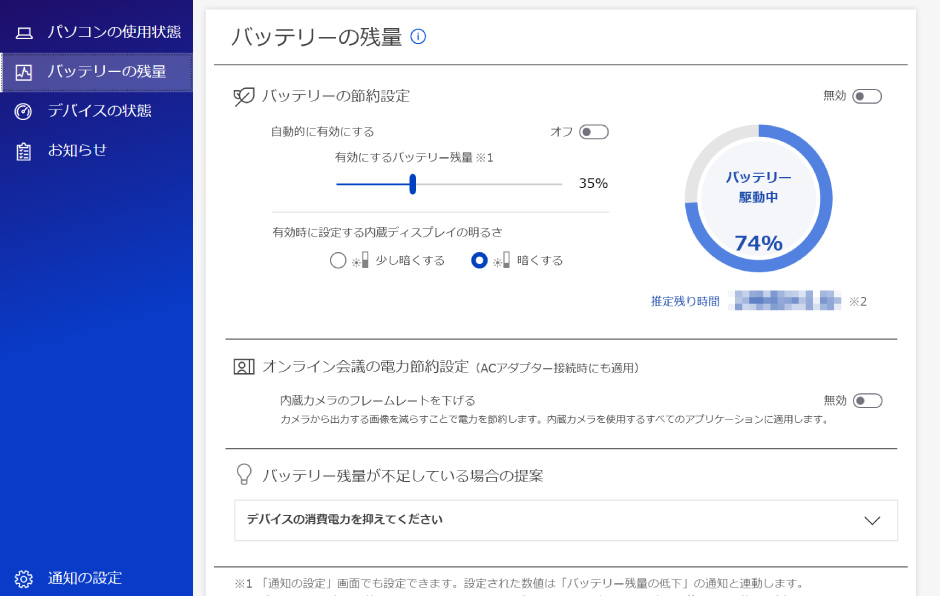Screen dimensions: 940x596
Task: Click the gauge icon for デバイスの状態
Action: (x=24, y=111)
